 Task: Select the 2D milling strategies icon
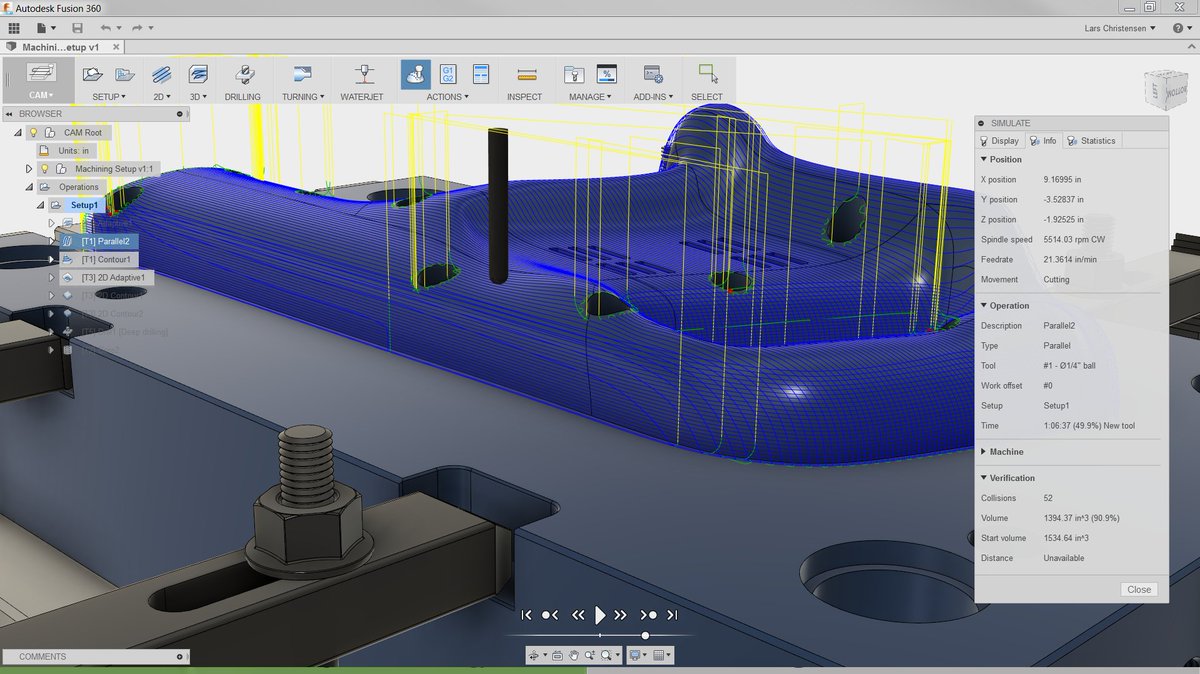pyautogui.click(x=161, y=74)
